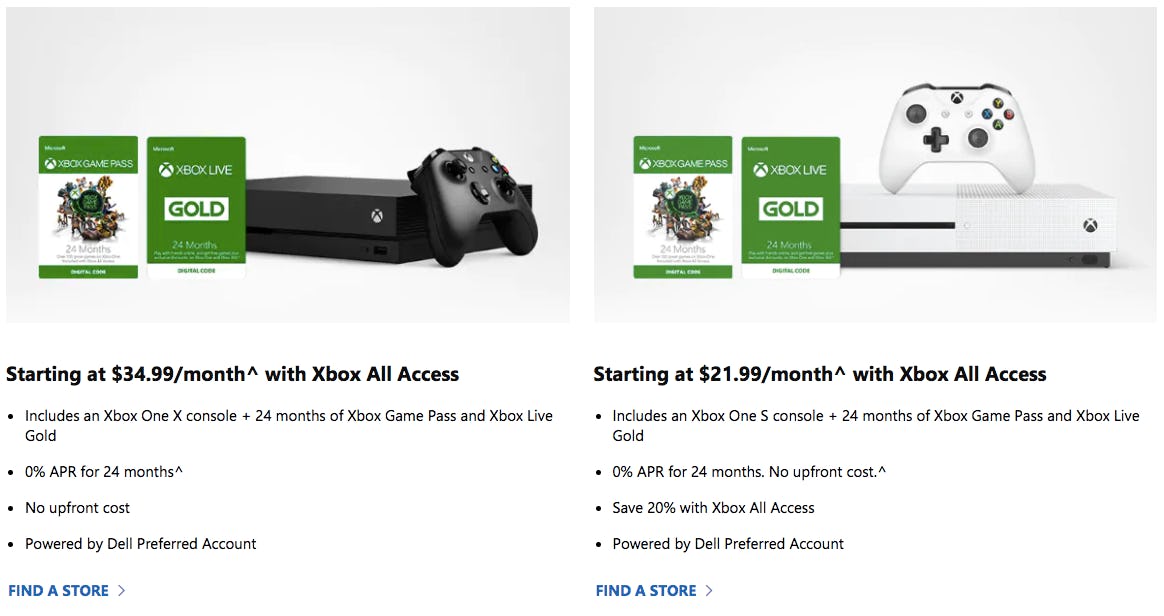Click the chevron beside the One S Find a Store
The image size is (1164, 616).
(x=709, y=591)
